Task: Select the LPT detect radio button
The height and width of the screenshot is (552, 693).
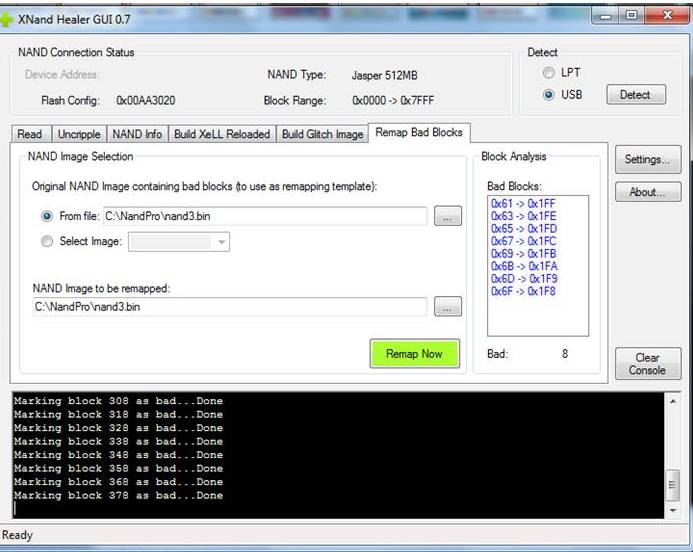Action: [x=548, y=72]
